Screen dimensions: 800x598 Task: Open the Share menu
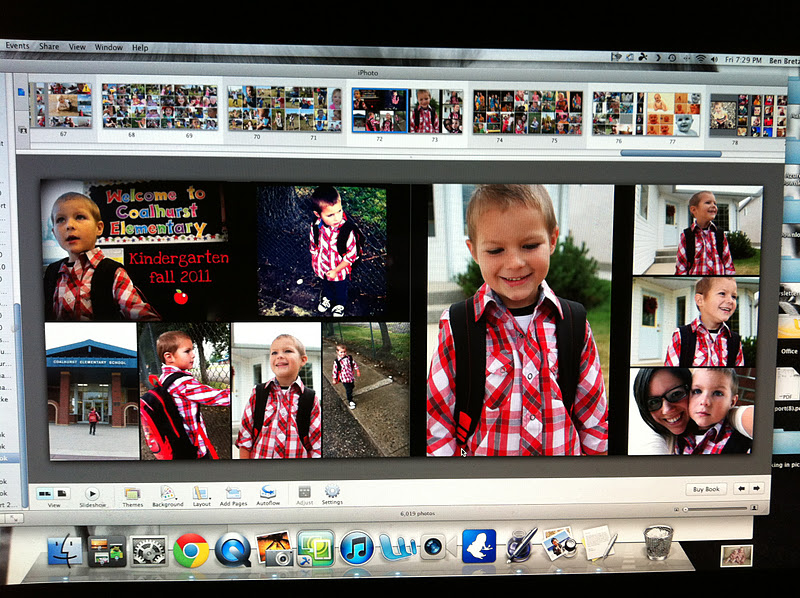[x=49, y=46]
